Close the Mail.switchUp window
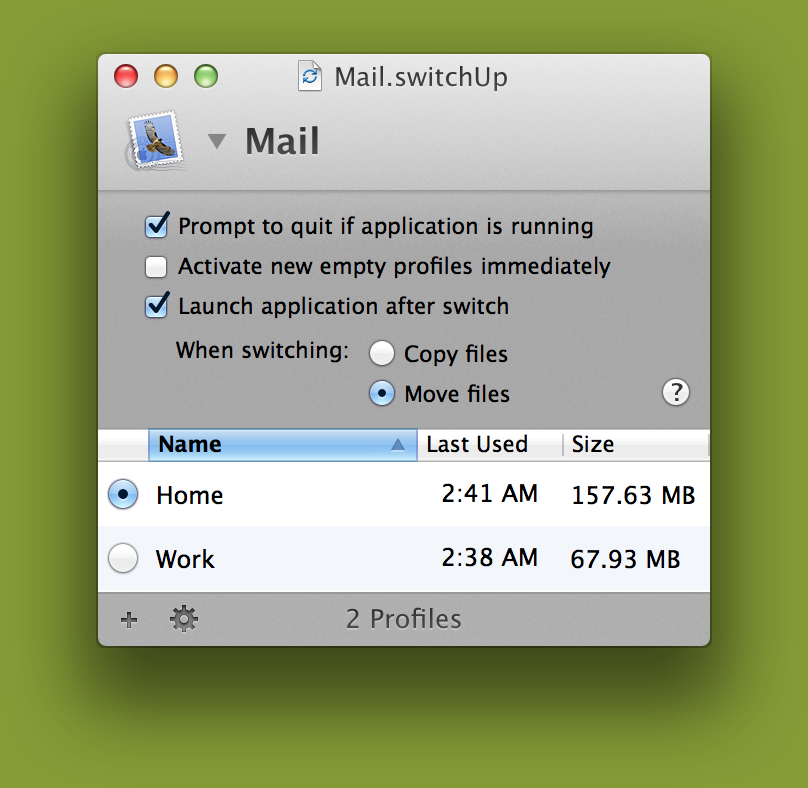This screenshot has height=788, width=808. click(126, 77)
